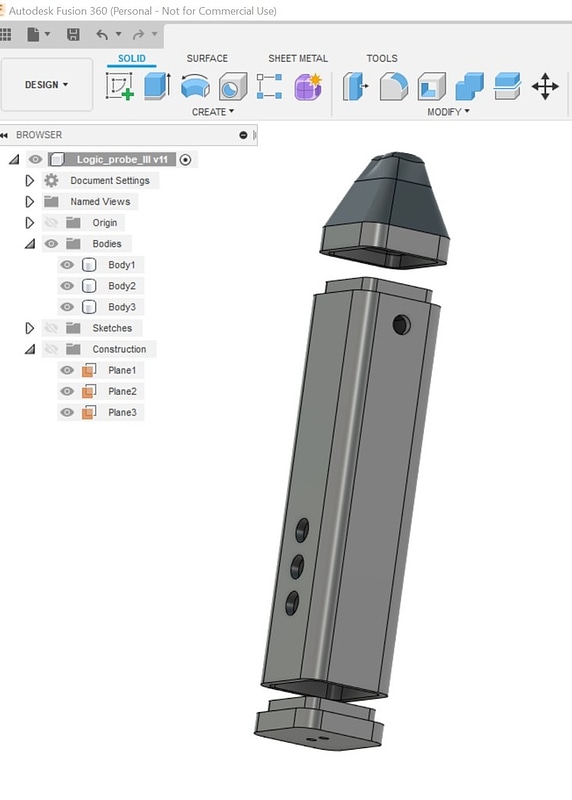Screen dimensions: 572x800
Task: Open the data panel grid icon
Action: coord(5,34)
